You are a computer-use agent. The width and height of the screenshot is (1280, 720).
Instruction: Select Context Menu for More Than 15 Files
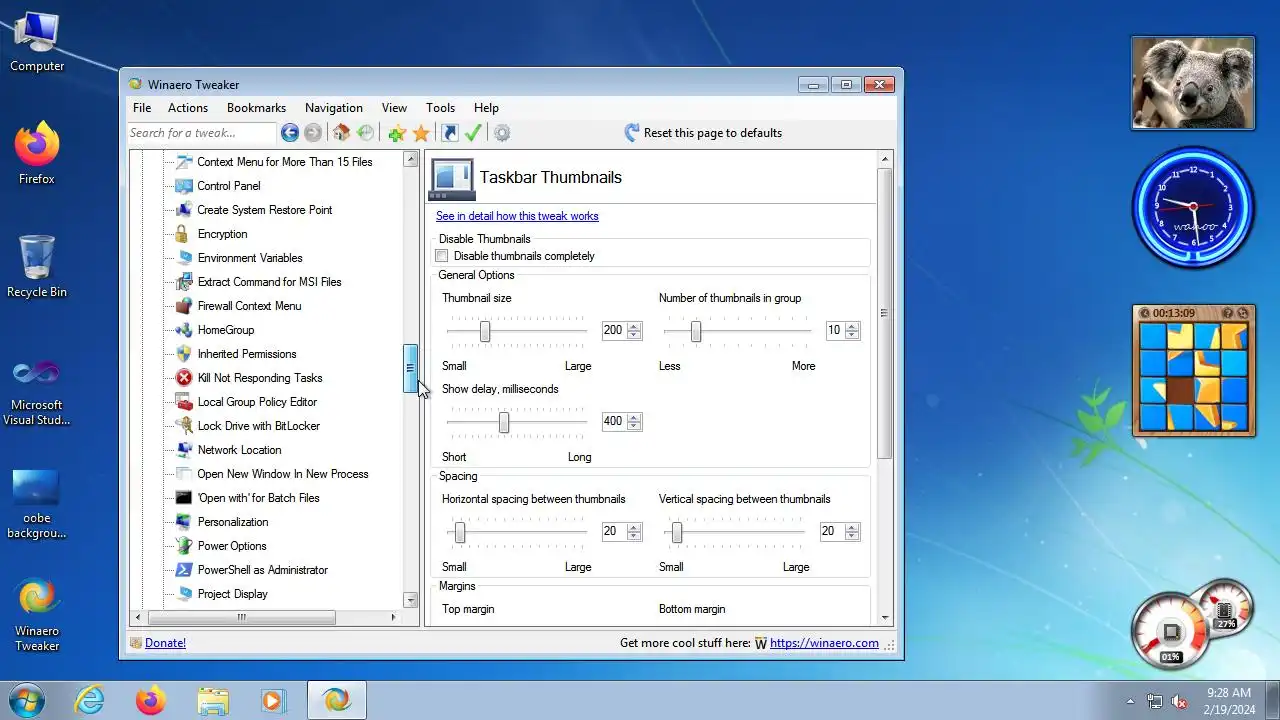[x=284, y=162]
